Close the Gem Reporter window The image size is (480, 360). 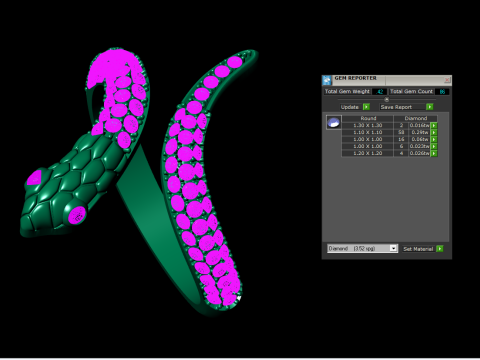pos(447,80)
